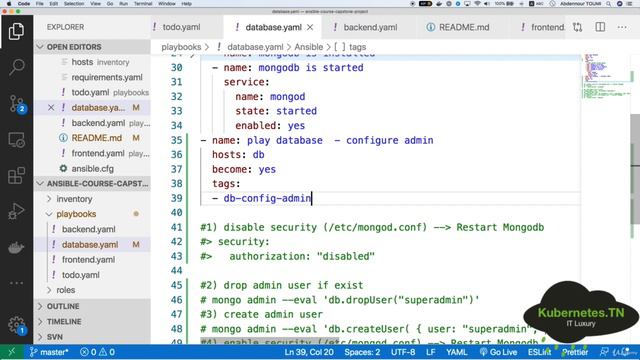Expand the Outline section

(92, 306)
